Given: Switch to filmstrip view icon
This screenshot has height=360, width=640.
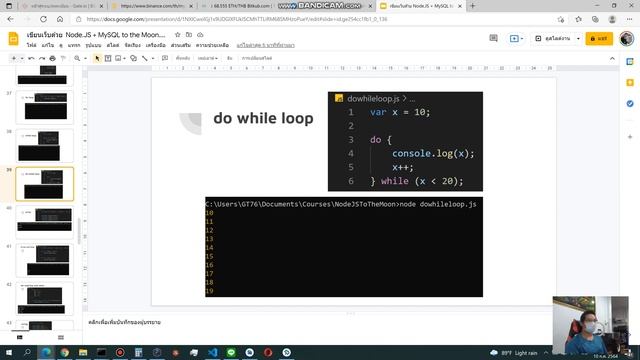Looking at the screenshot, I should coord(20,338).
